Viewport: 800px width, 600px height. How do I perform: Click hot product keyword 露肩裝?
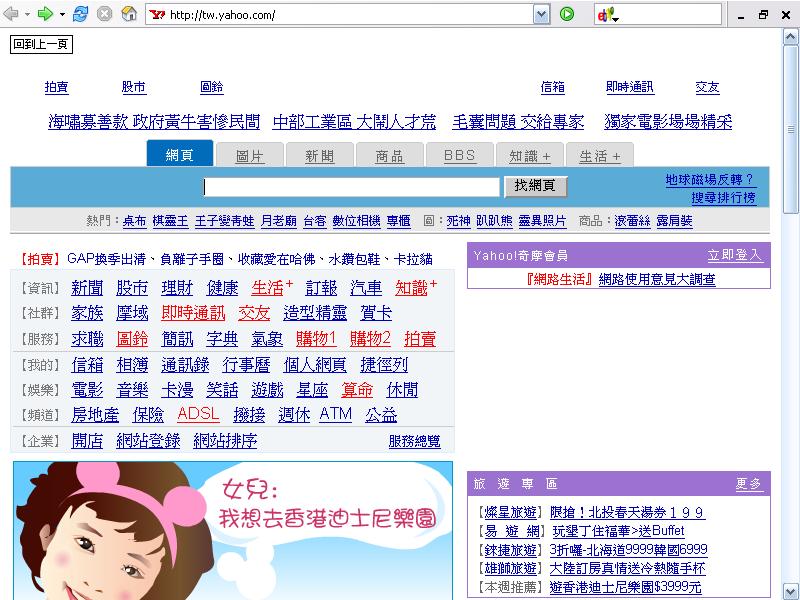click(674, 221)
